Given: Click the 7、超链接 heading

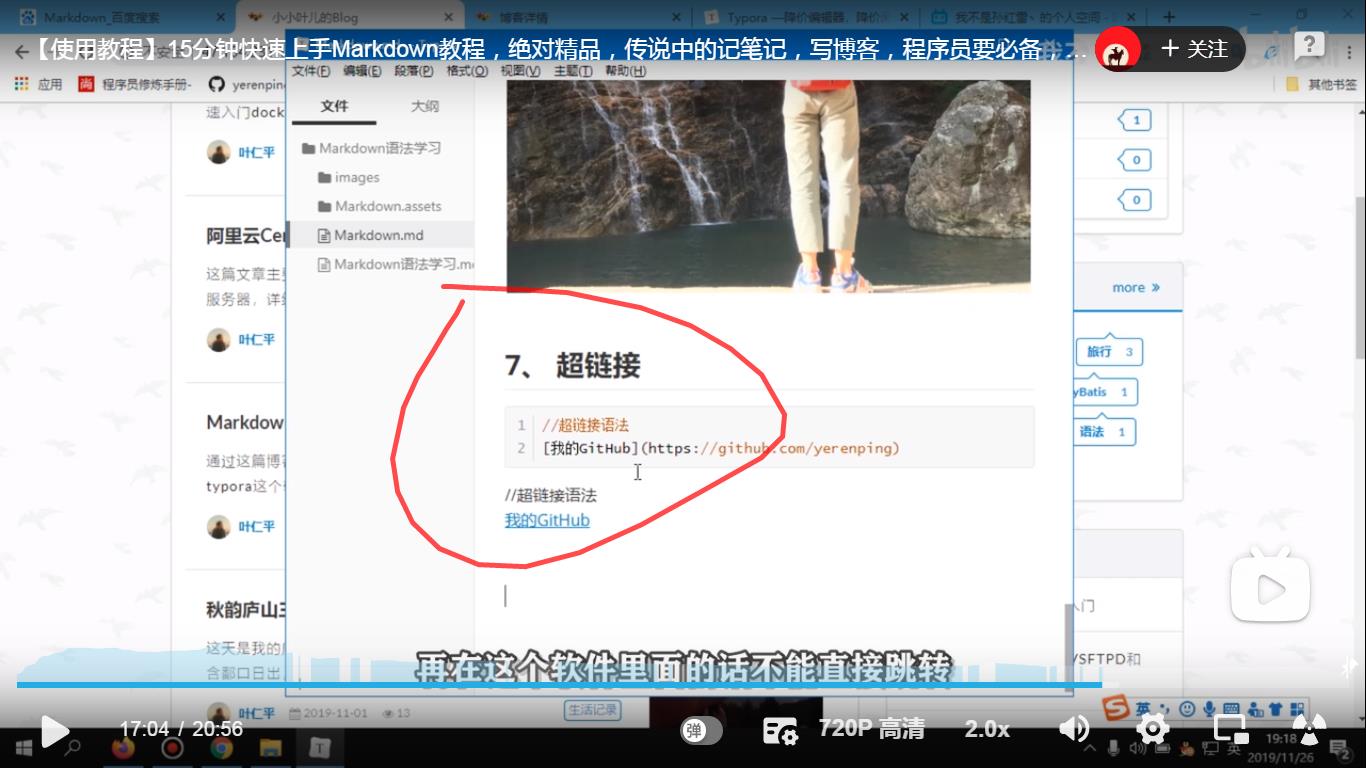Looking at the screenshot, I should [x=572, y=366].
